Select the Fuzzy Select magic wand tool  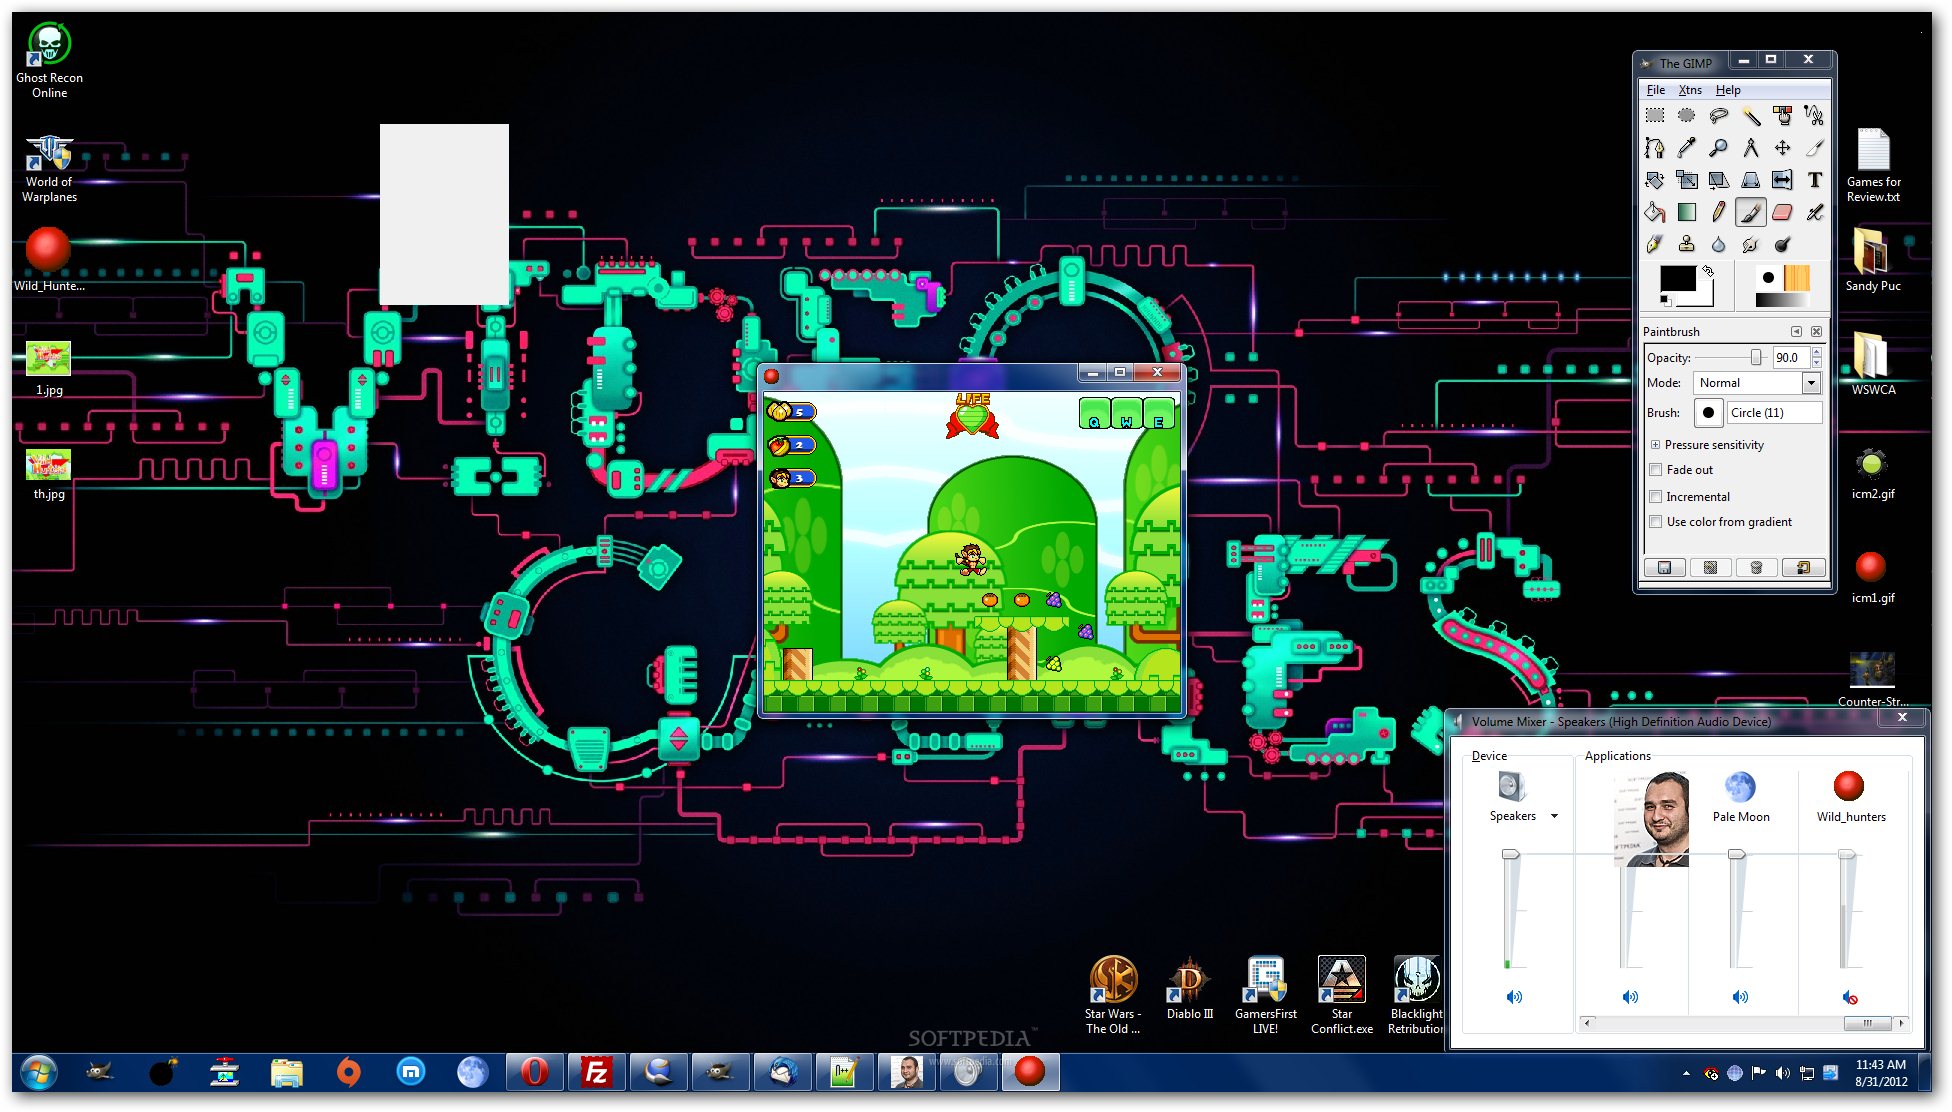point(1751,116)
